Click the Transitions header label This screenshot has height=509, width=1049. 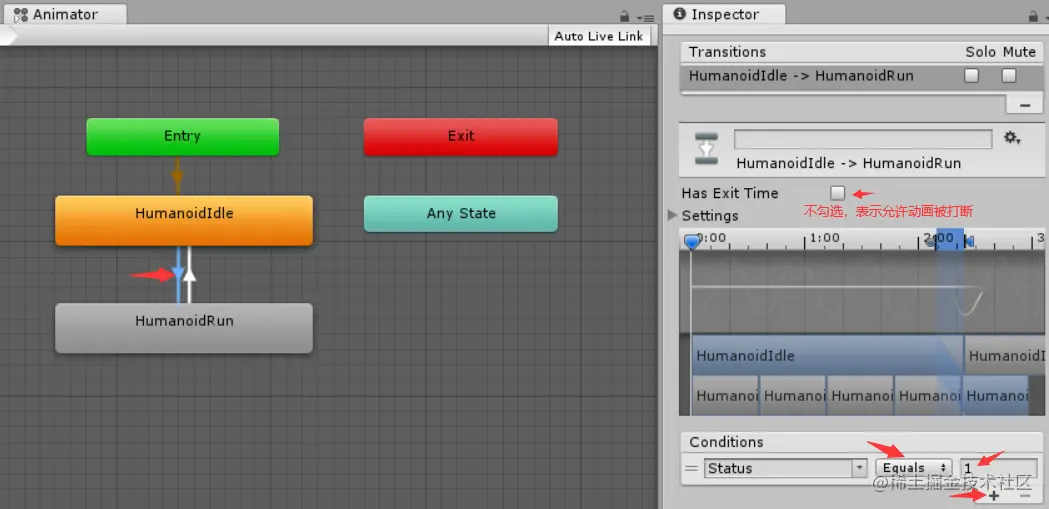click(727, 52)
